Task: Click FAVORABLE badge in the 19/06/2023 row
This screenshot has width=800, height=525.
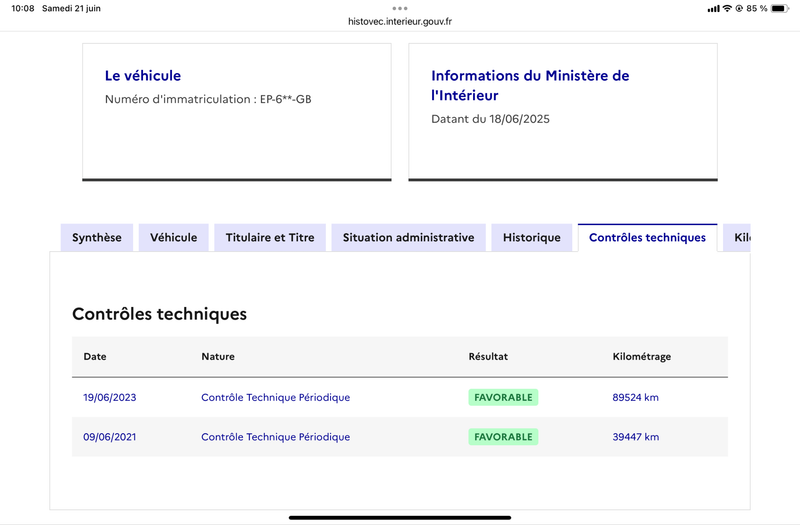Action: click(x=503, y=397)
